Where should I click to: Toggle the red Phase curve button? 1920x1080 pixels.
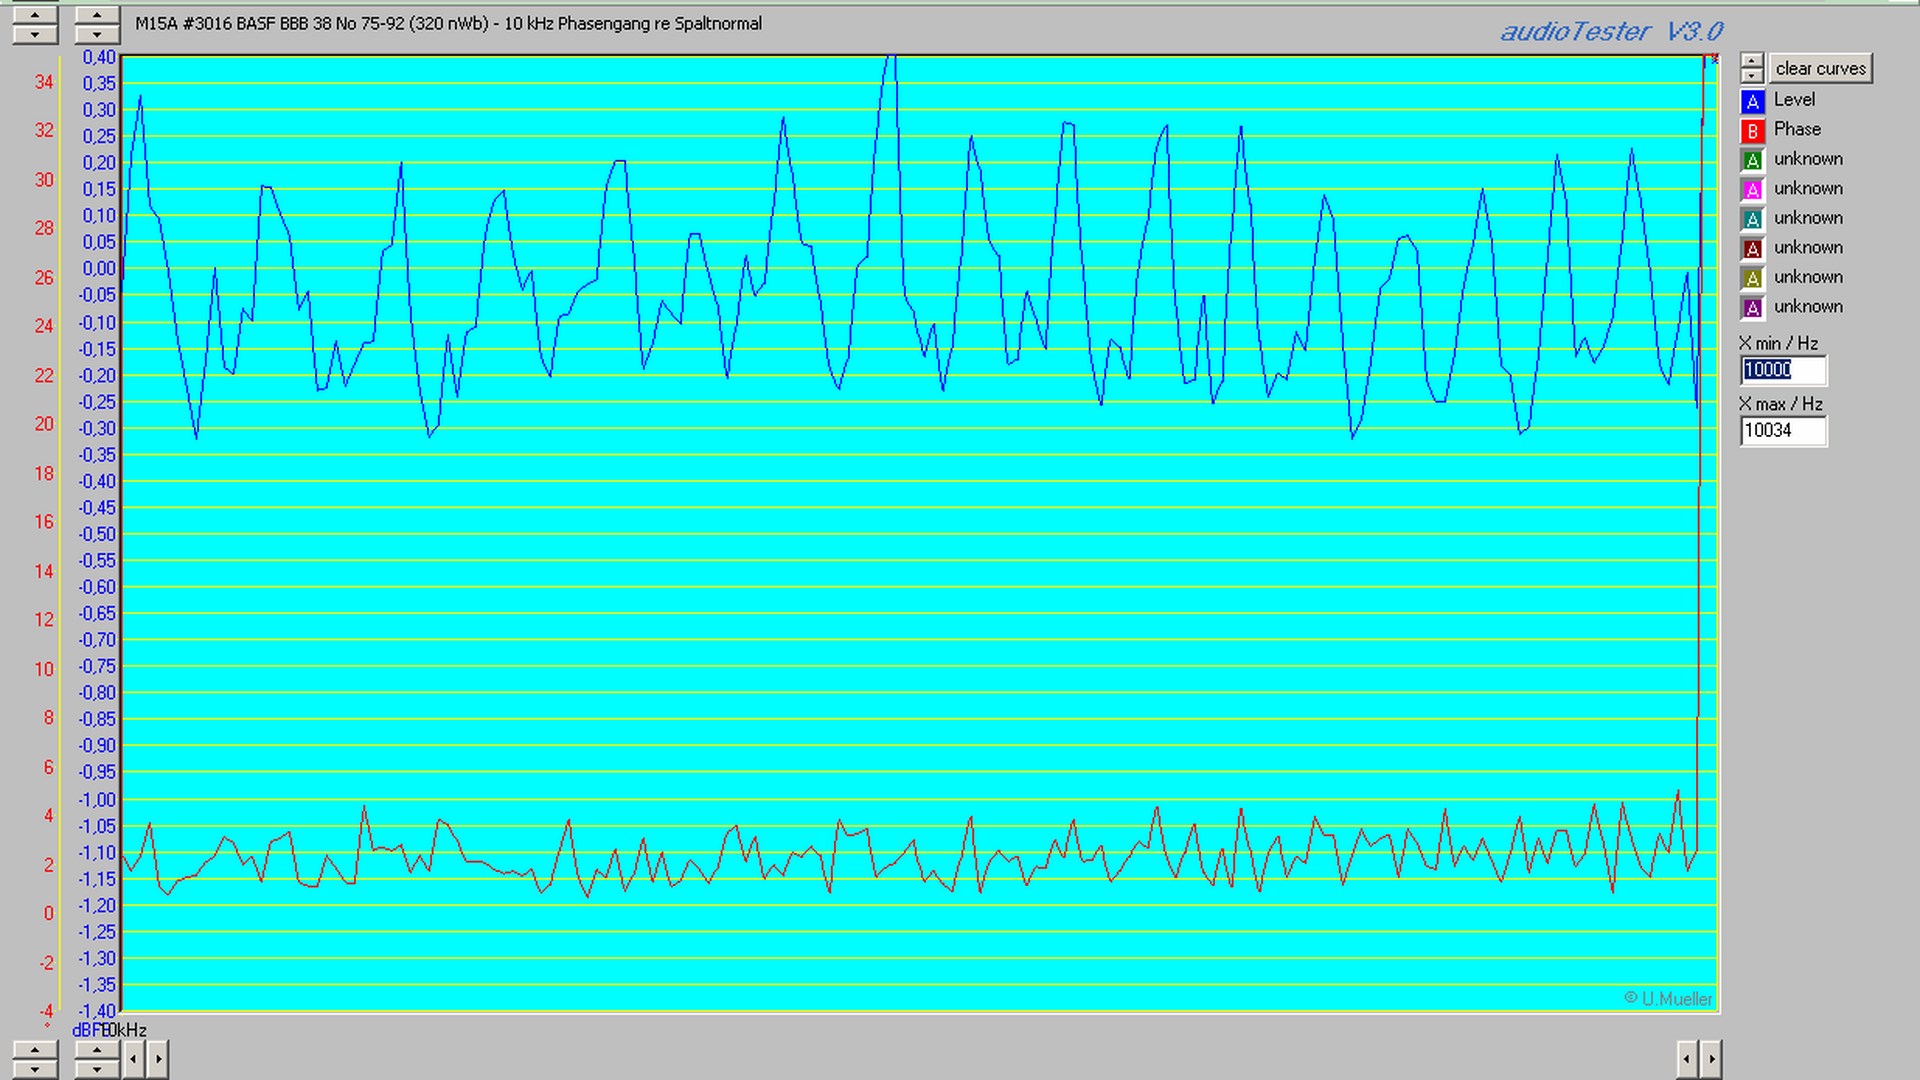1752,131
